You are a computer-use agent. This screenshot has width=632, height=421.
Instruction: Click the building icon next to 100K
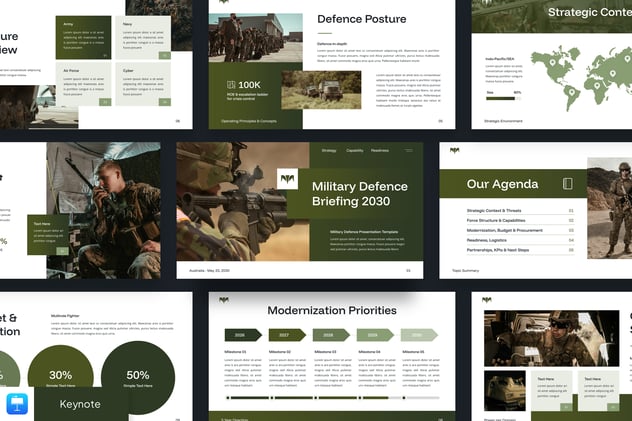pyautogui.click(x=232, y=86)
